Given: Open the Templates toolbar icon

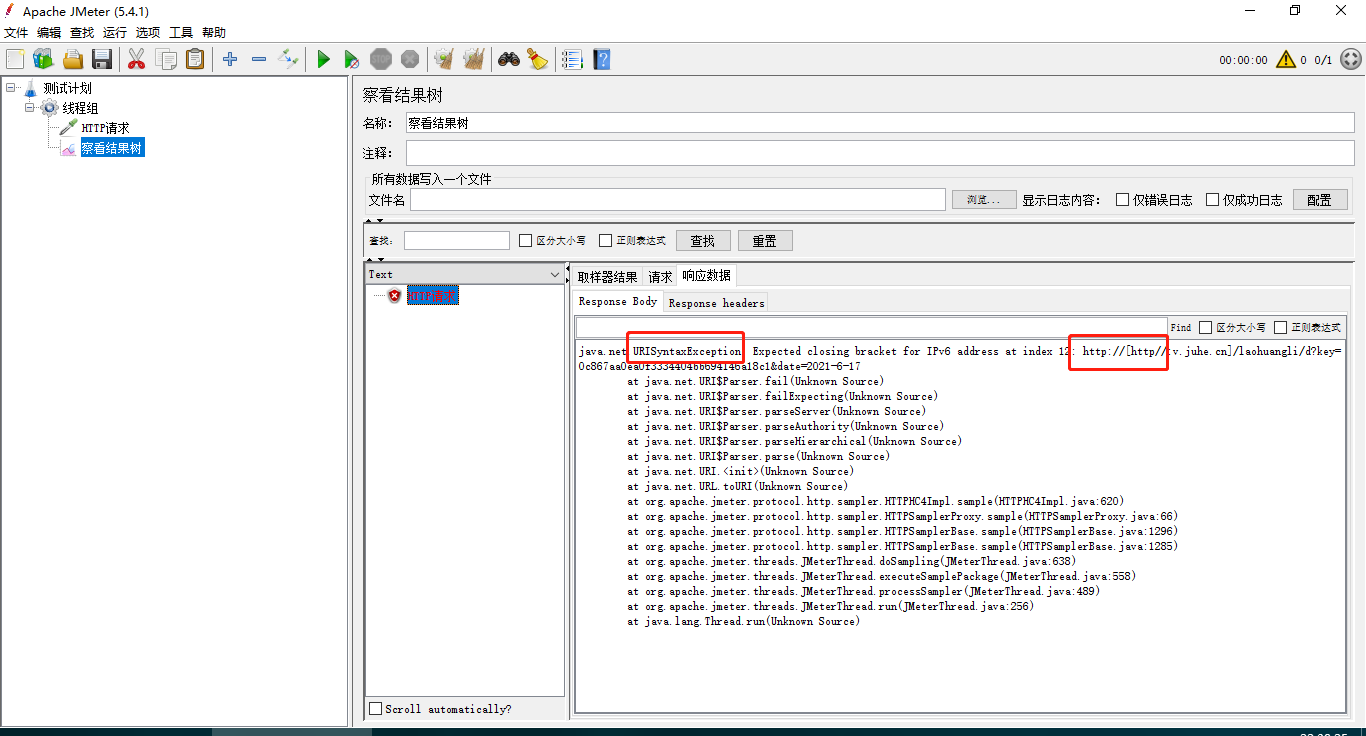Looking at the screenshot, I should [43, 59].
